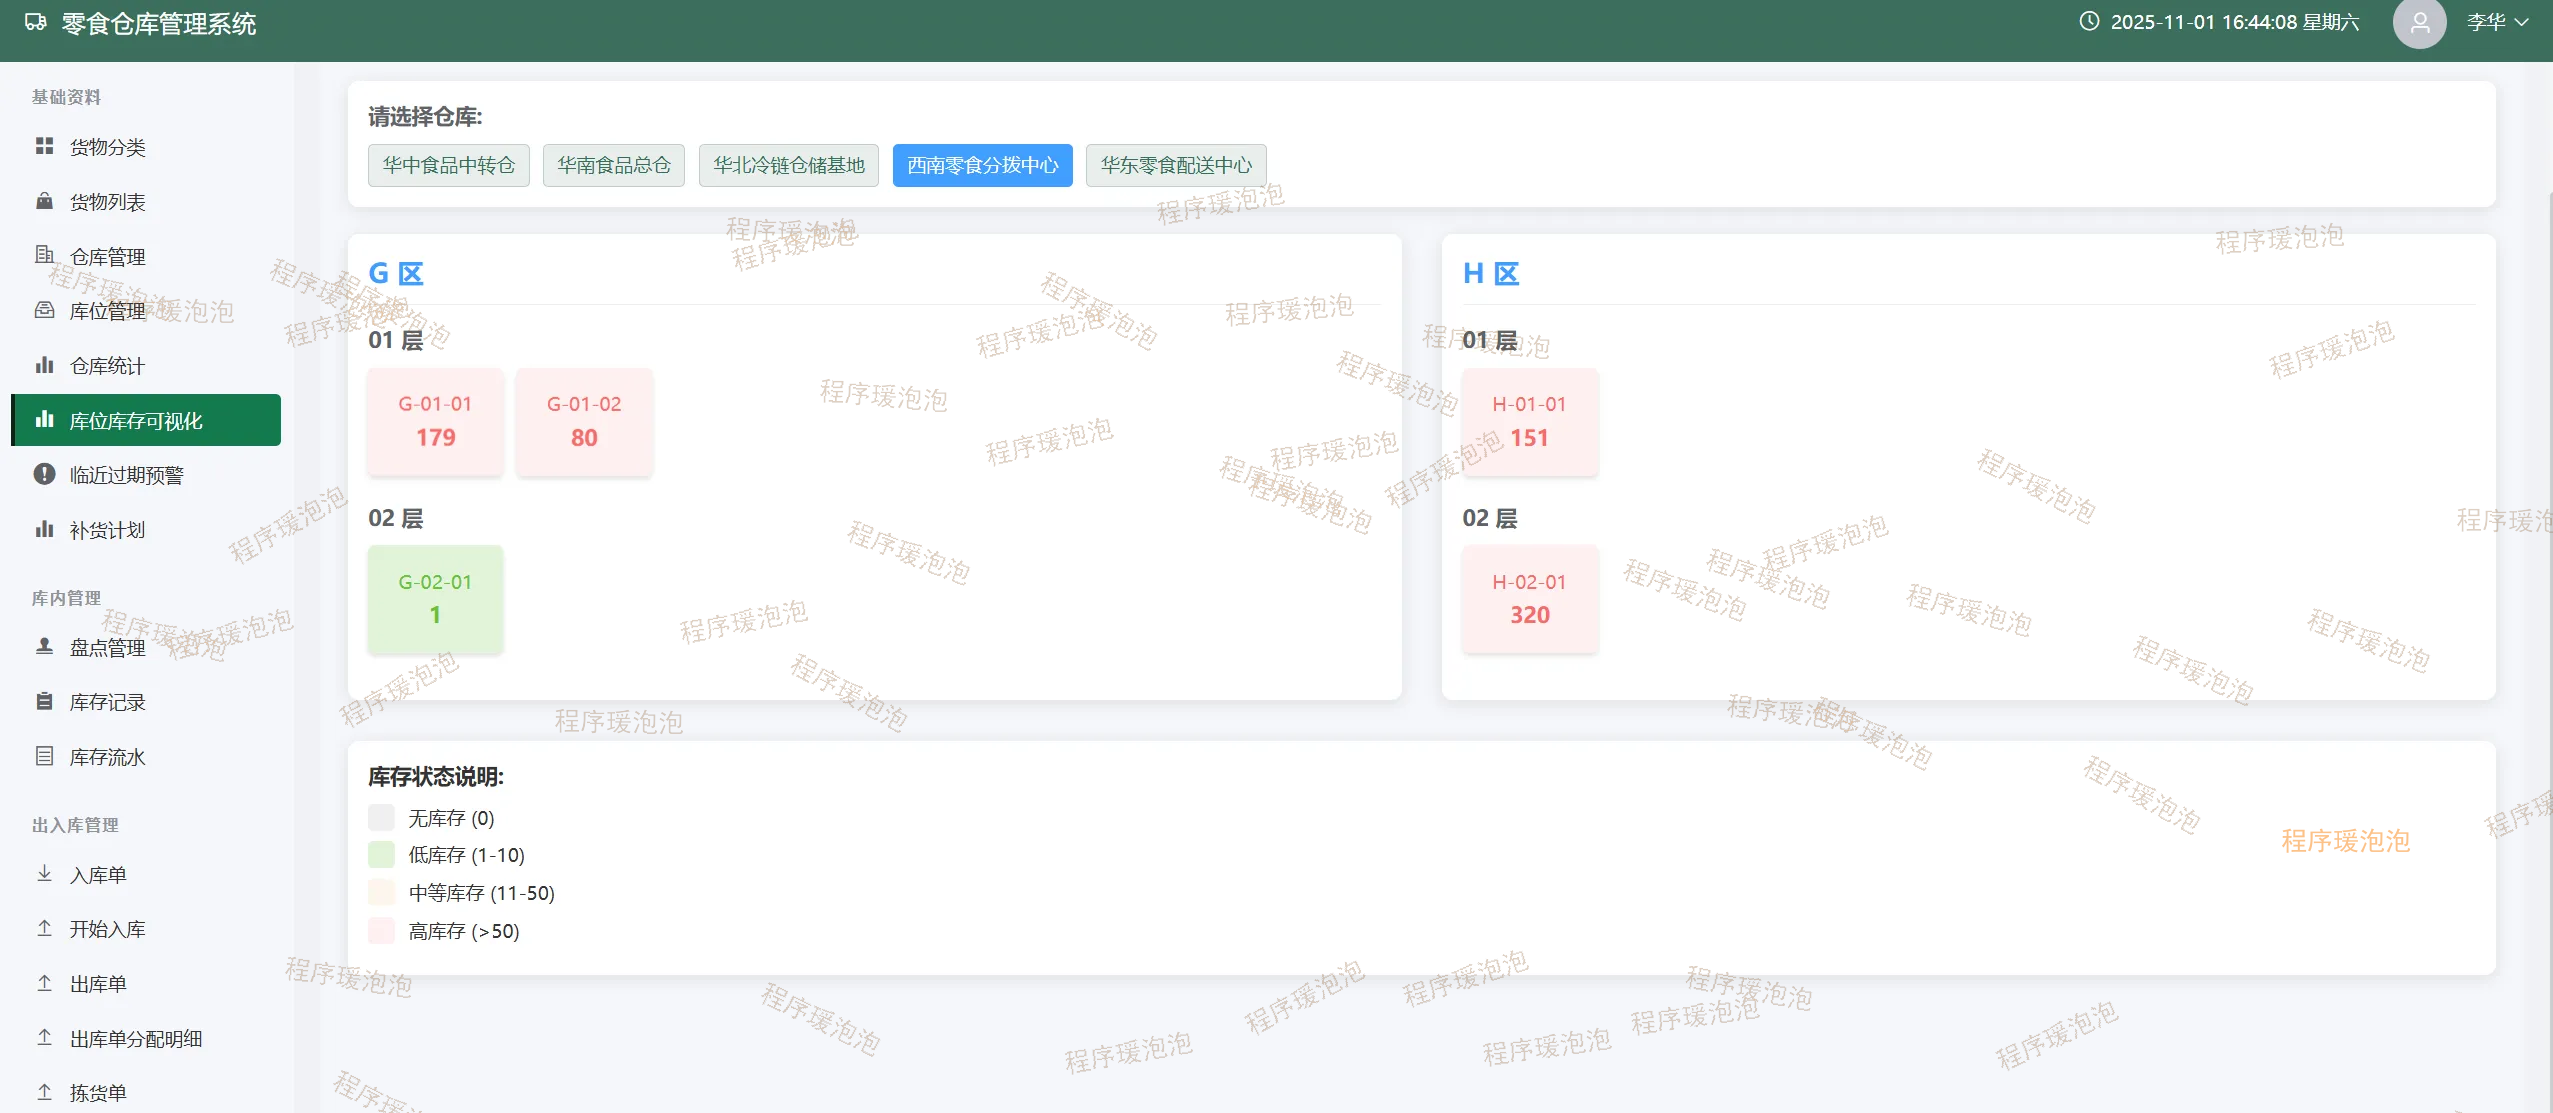This screenshot has width=2553, height=1113.
Task: Click the 货物分类 grid icon in sidebar
Action: coord(44,147)
